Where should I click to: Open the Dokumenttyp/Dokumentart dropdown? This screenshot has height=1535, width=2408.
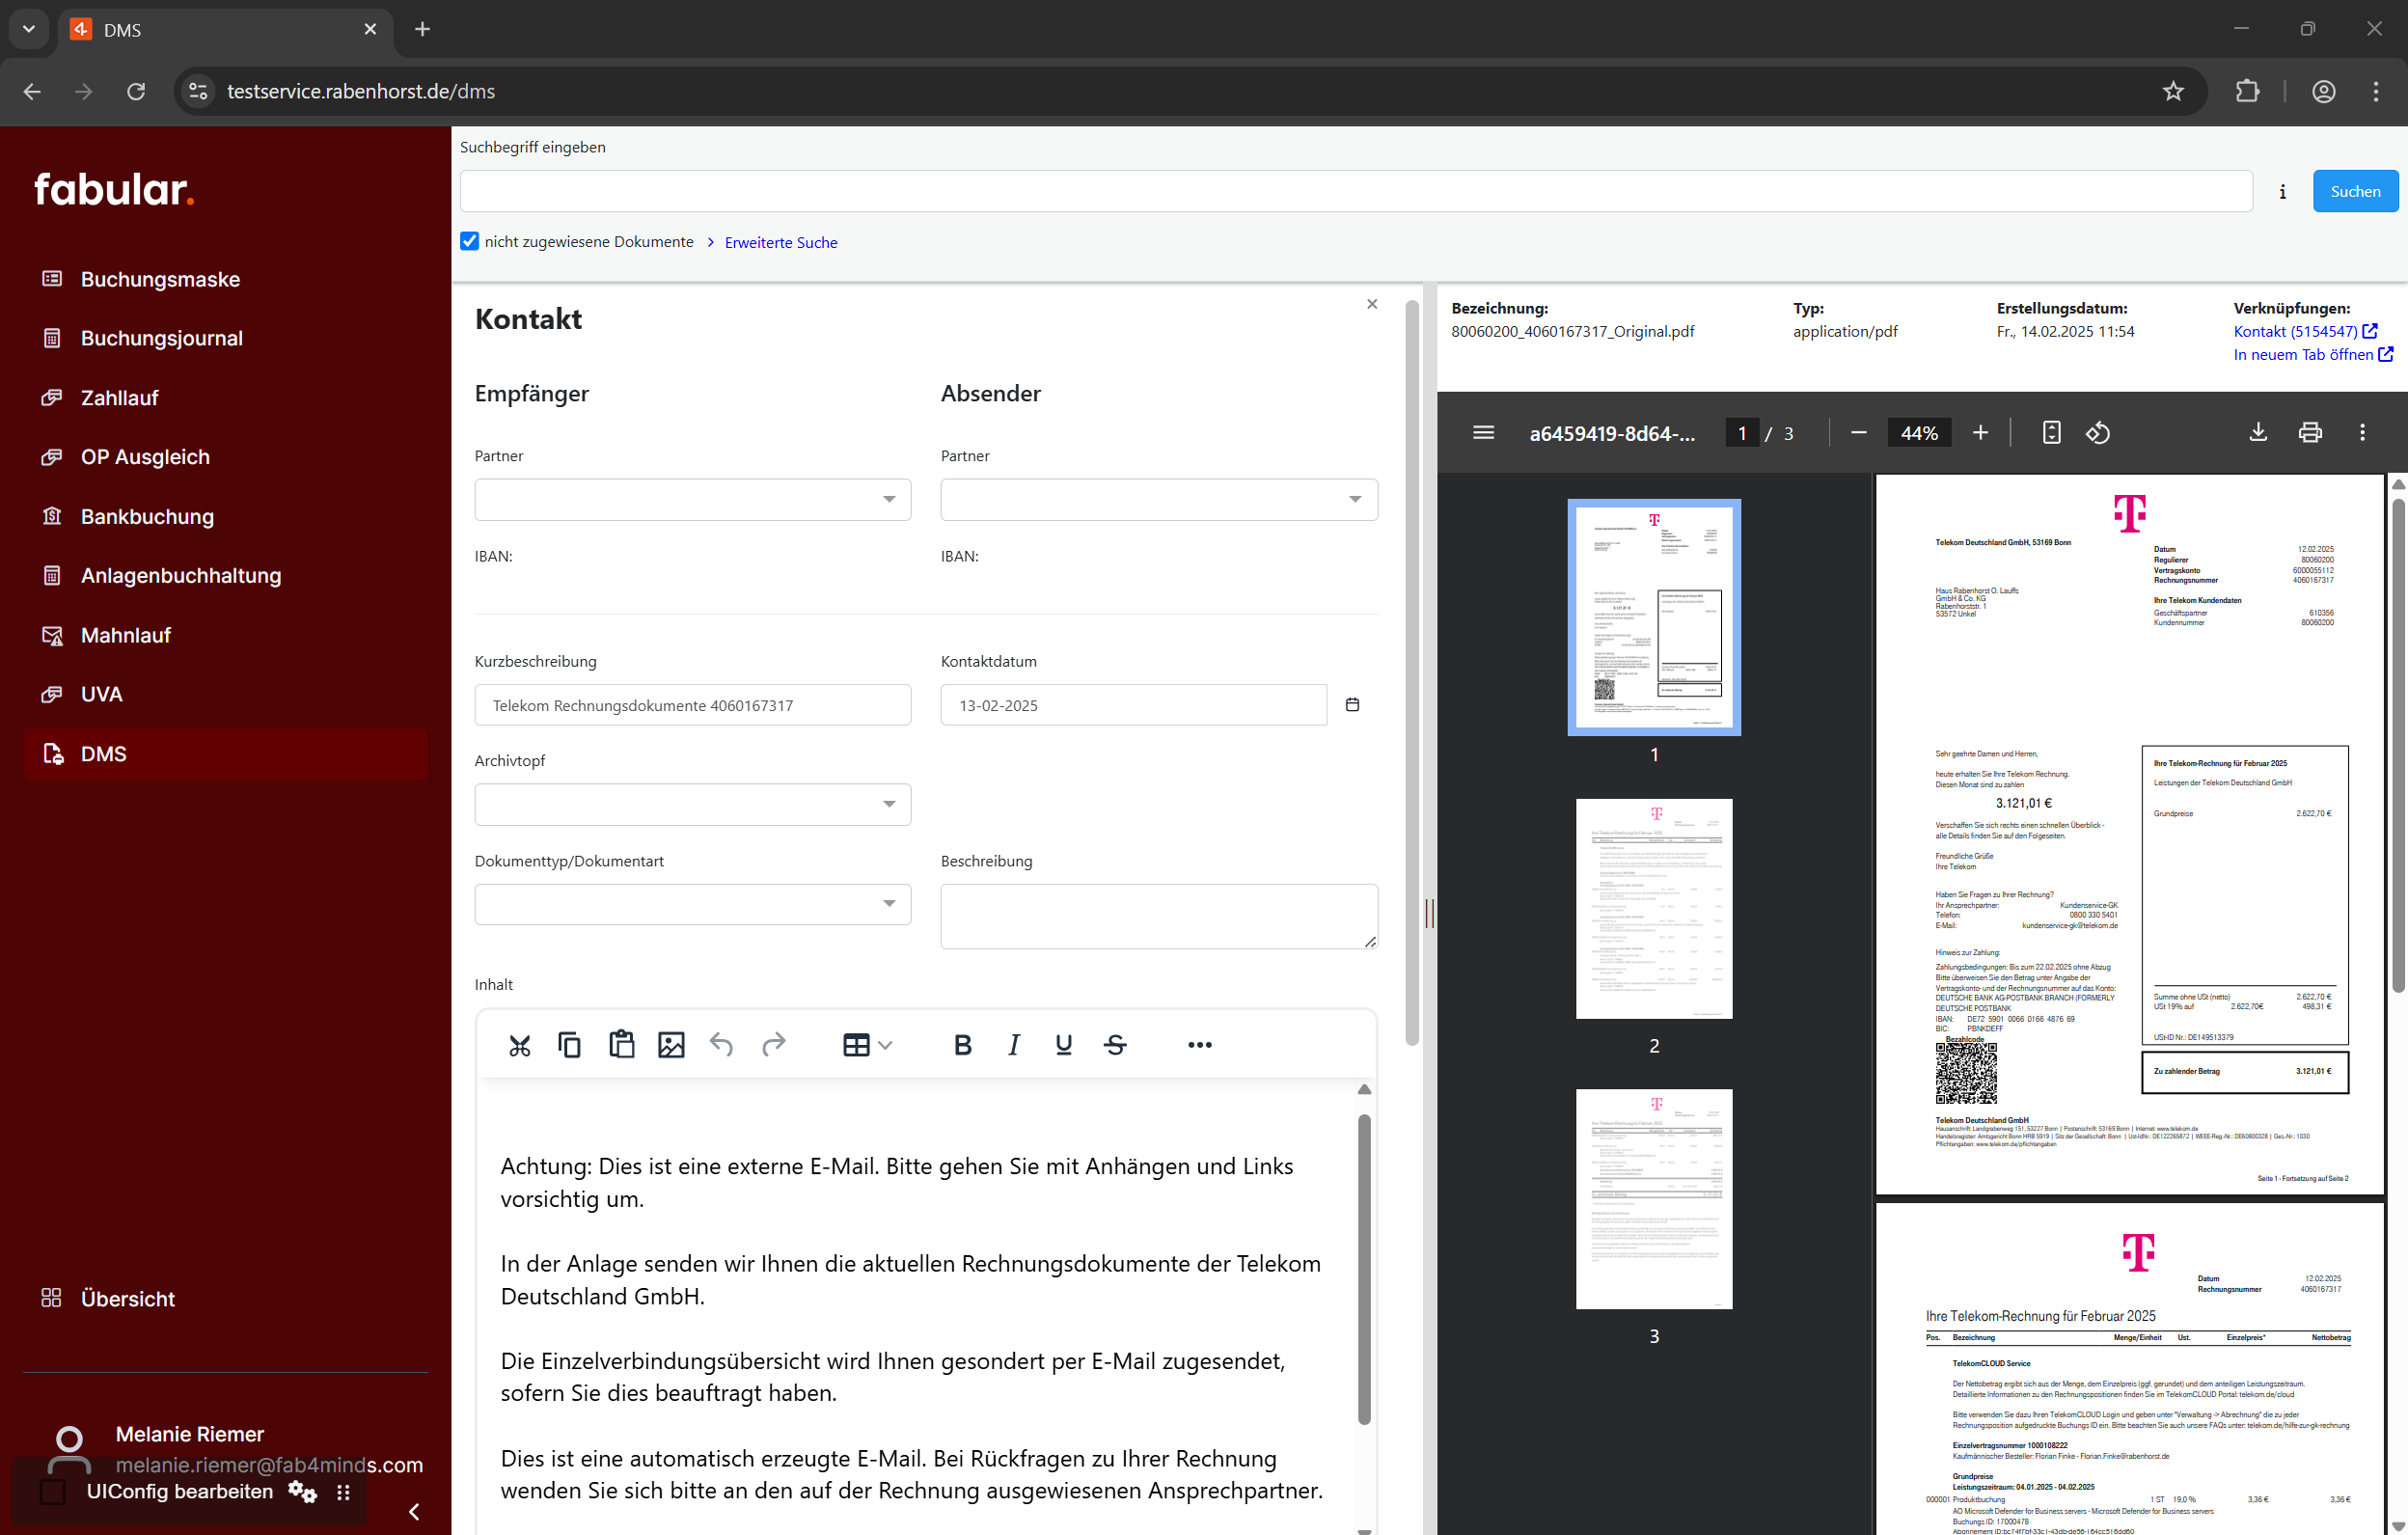click(692, 904)
